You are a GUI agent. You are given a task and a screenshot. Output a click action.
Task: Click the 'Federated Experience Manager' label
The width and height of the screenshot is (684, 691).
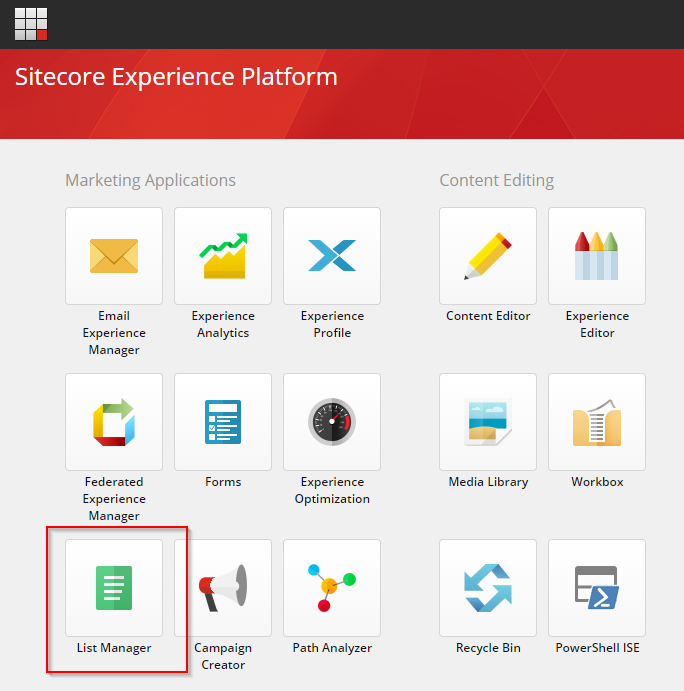(114, 498)
